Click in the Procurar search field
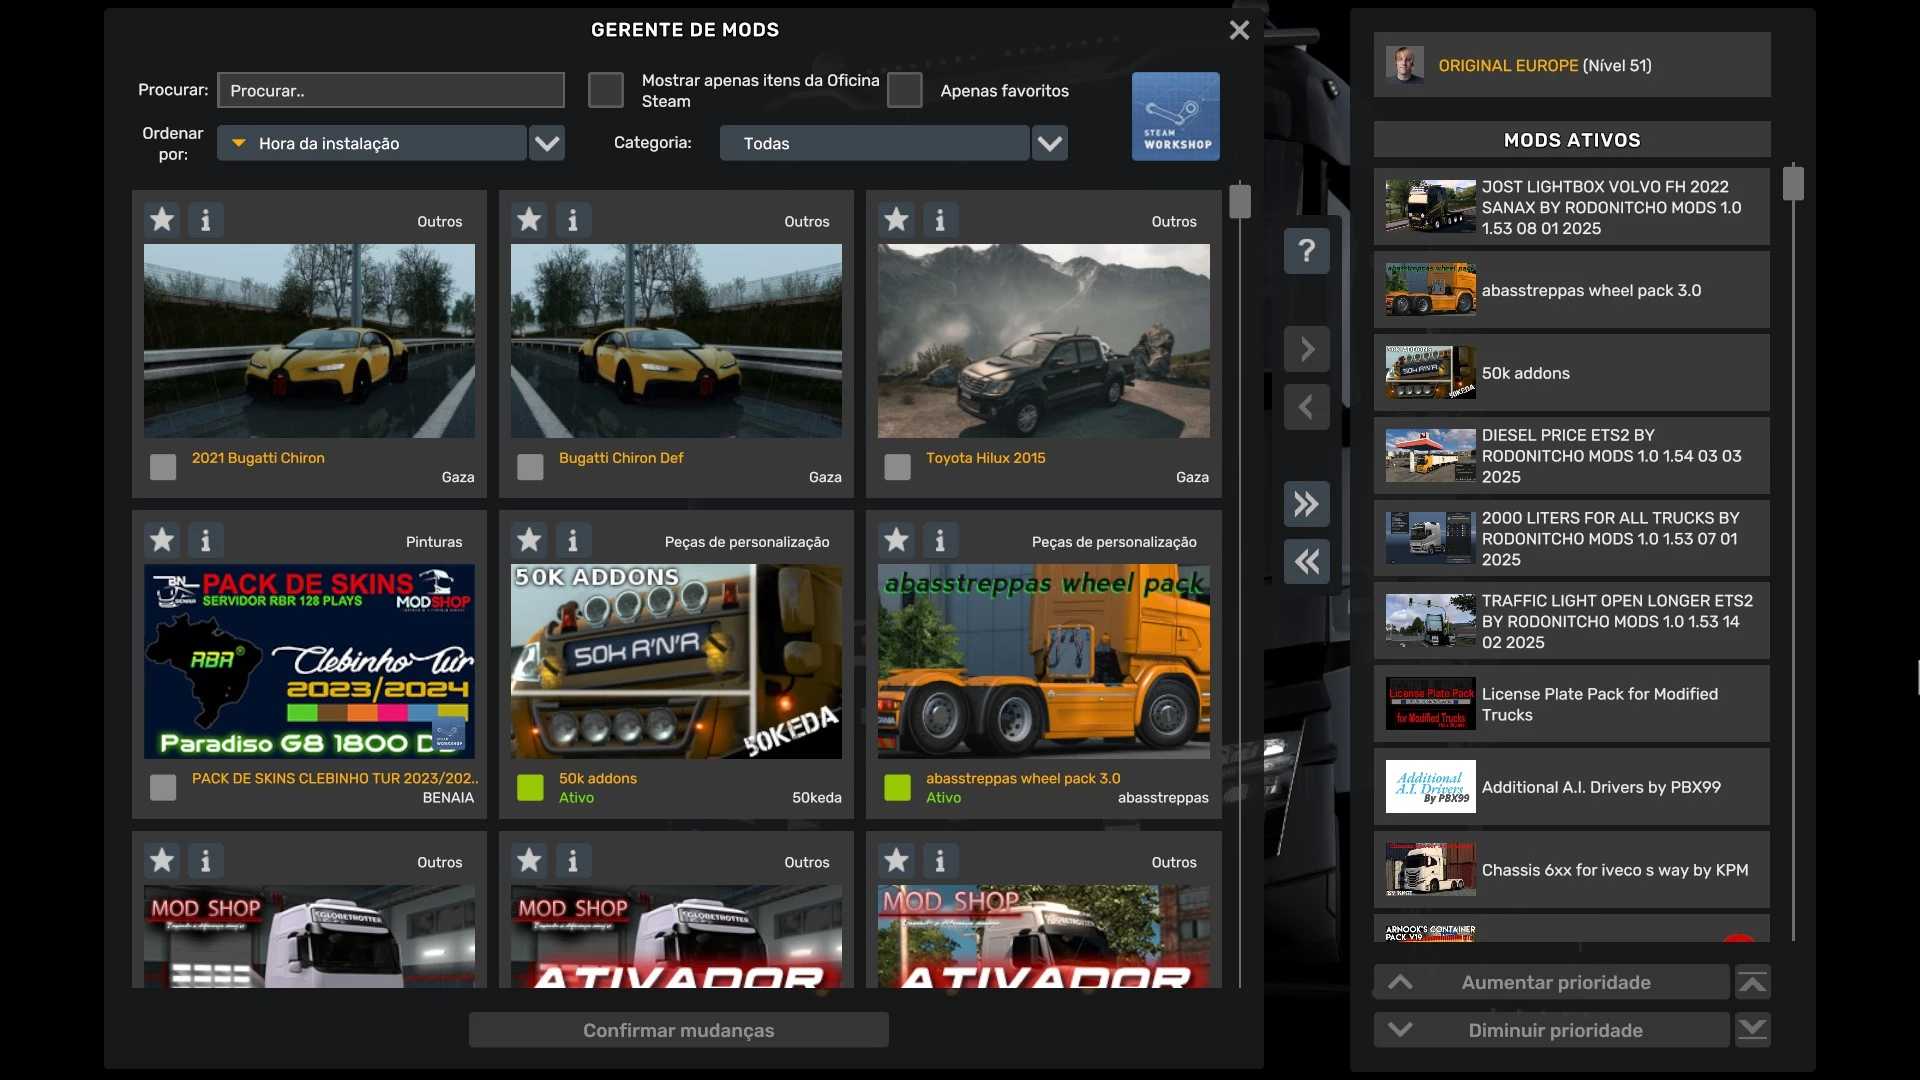The image size is (1920, 1080). coord(391,90)
